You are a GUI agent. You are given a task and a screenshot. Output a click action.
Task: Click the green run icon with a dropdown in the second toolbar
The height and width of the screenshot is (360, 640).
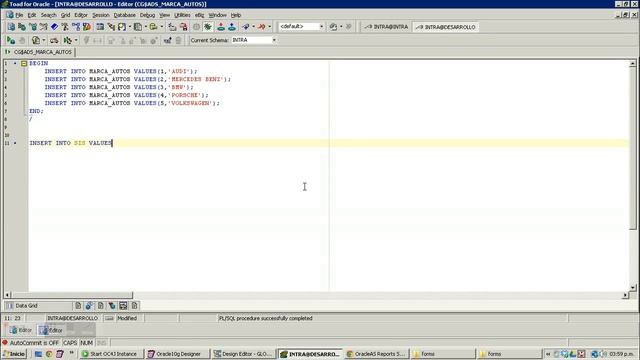pos(68,40)
